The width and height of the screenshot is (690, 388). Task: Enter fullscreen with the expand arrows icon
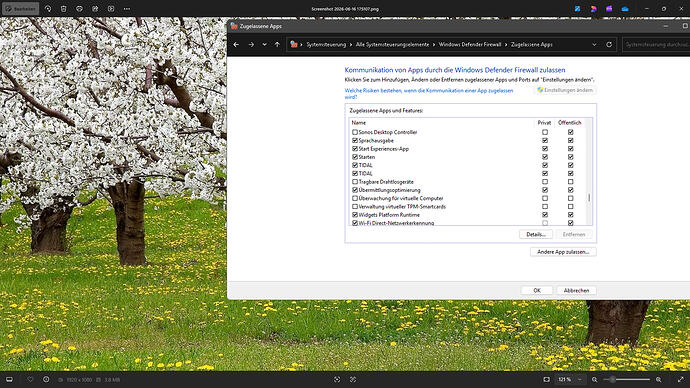coord(681,379)
